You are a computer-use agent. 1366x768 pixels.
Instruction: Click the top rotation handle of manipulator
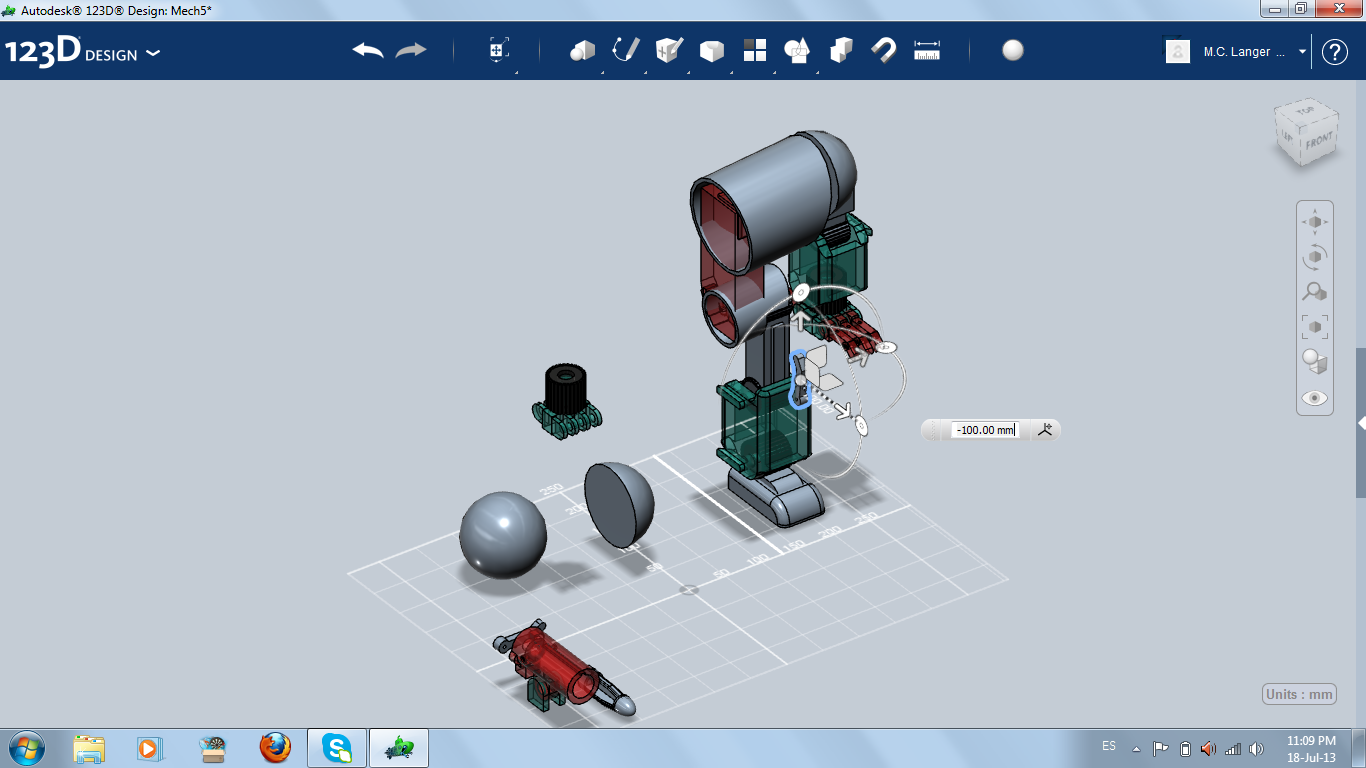pos(800,292)
